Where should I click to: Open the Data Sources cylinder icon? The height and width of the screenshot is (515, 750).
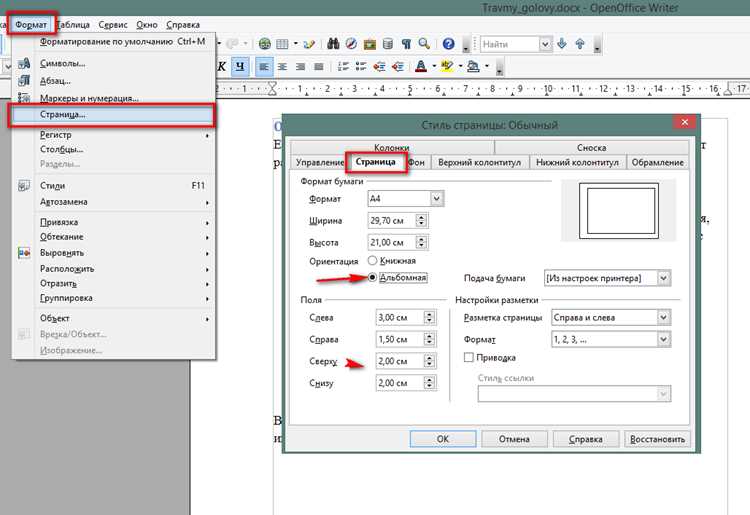[388, 44]
